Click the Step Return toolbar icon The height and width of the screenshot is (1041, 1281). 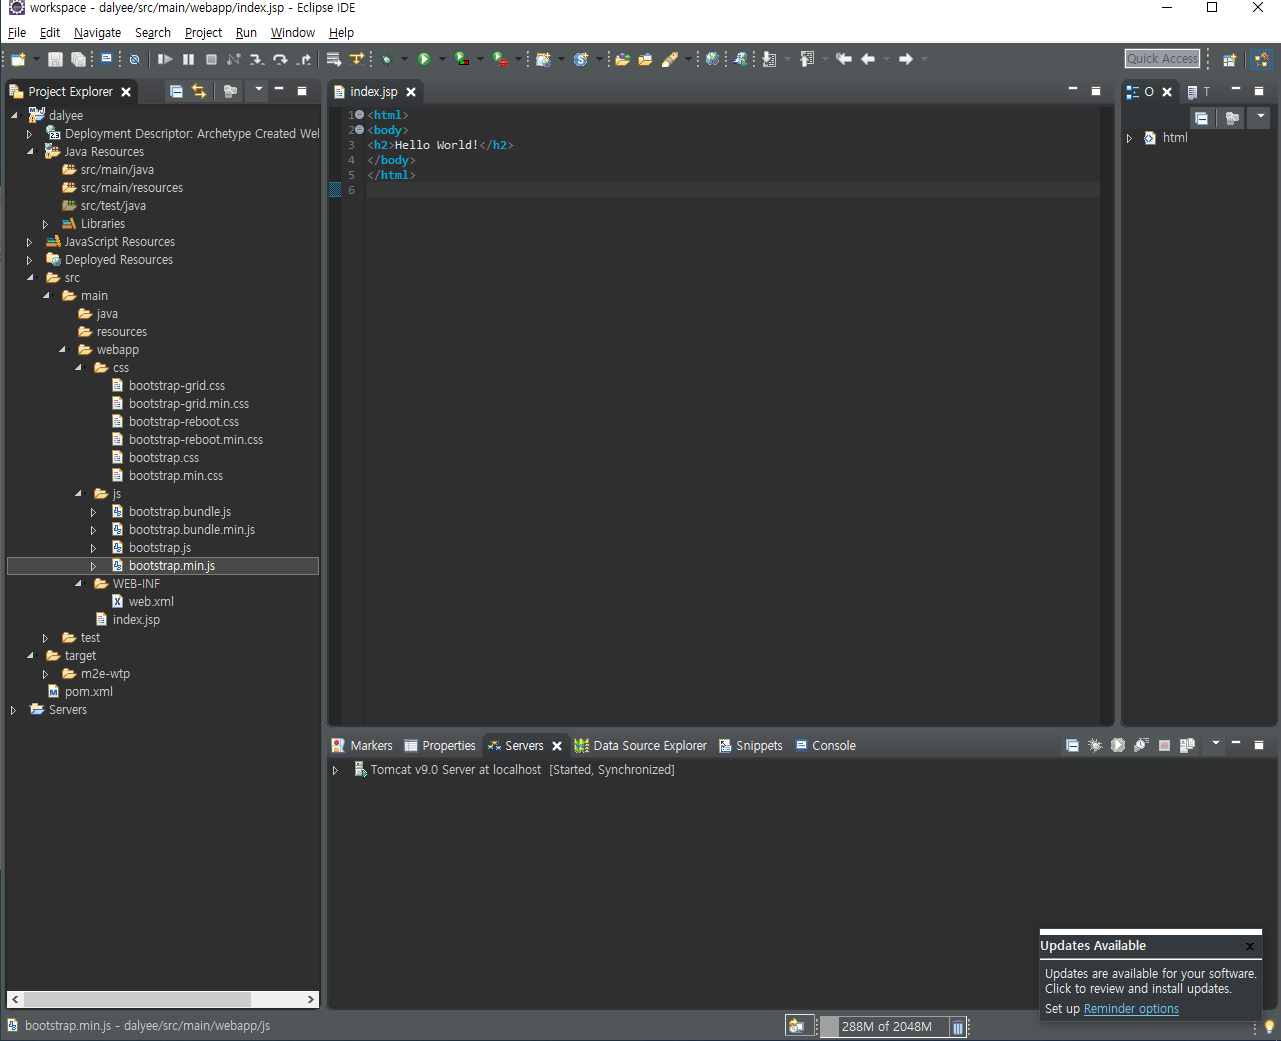pos(304,59)
